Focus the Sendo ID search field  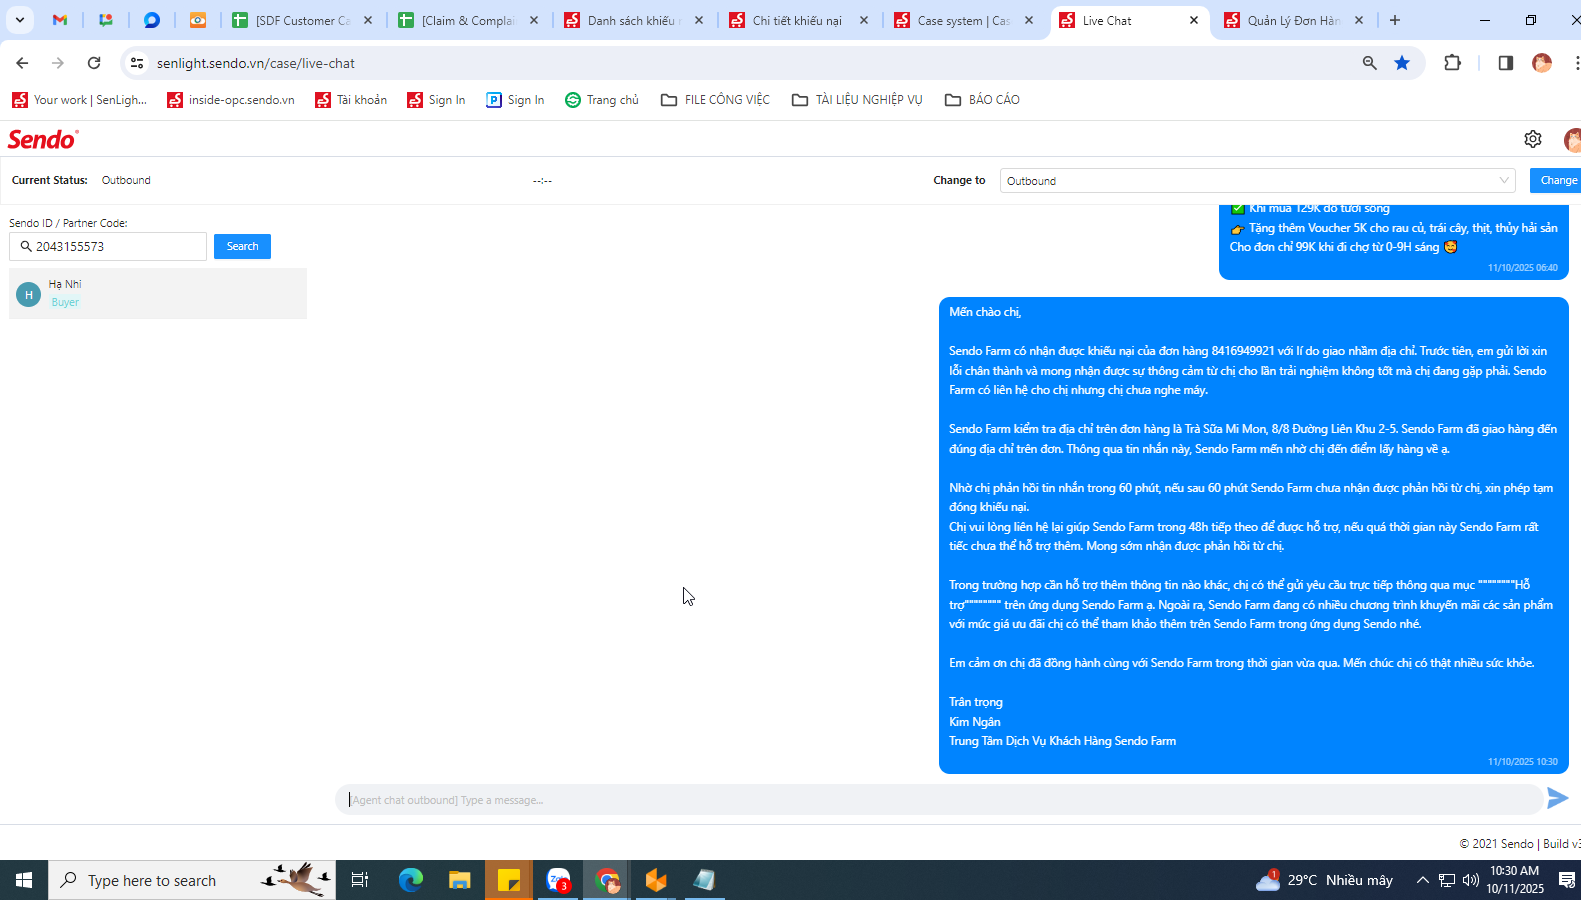point(108,246)
